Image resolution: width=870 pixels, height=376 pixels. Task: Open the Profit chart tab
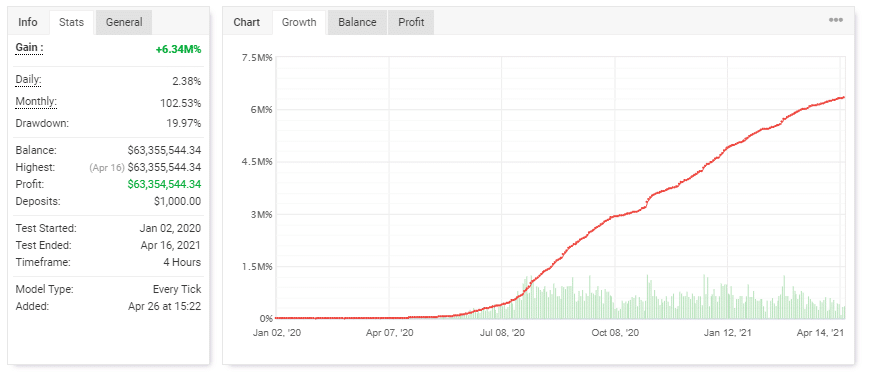coord(411,22)
